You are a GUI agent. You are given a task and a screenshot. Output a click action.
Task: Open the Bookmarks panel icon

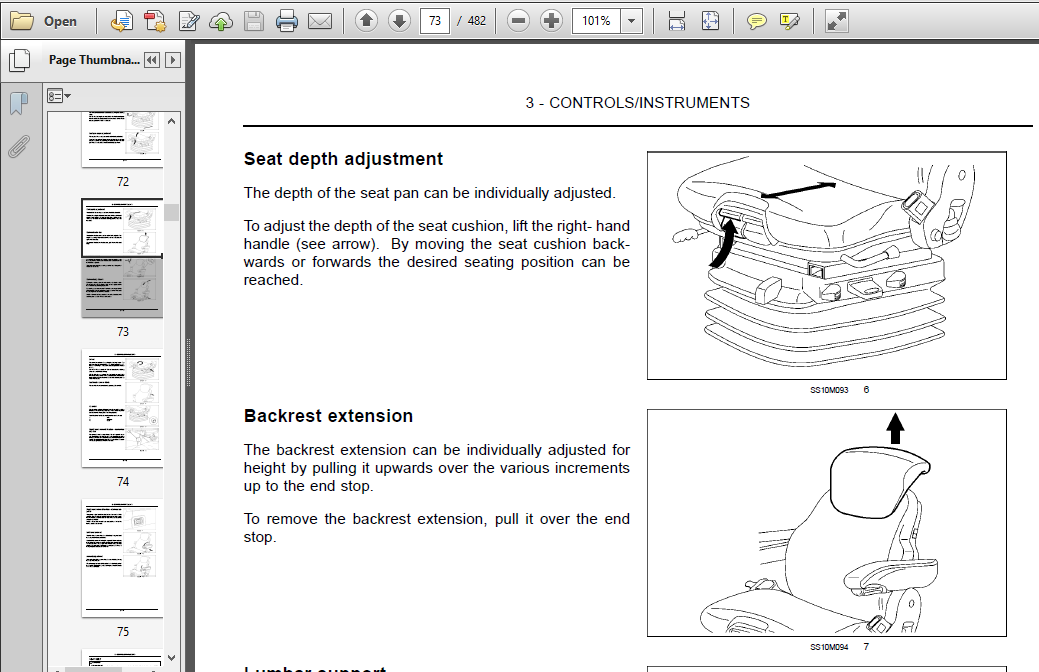(19, 103)
